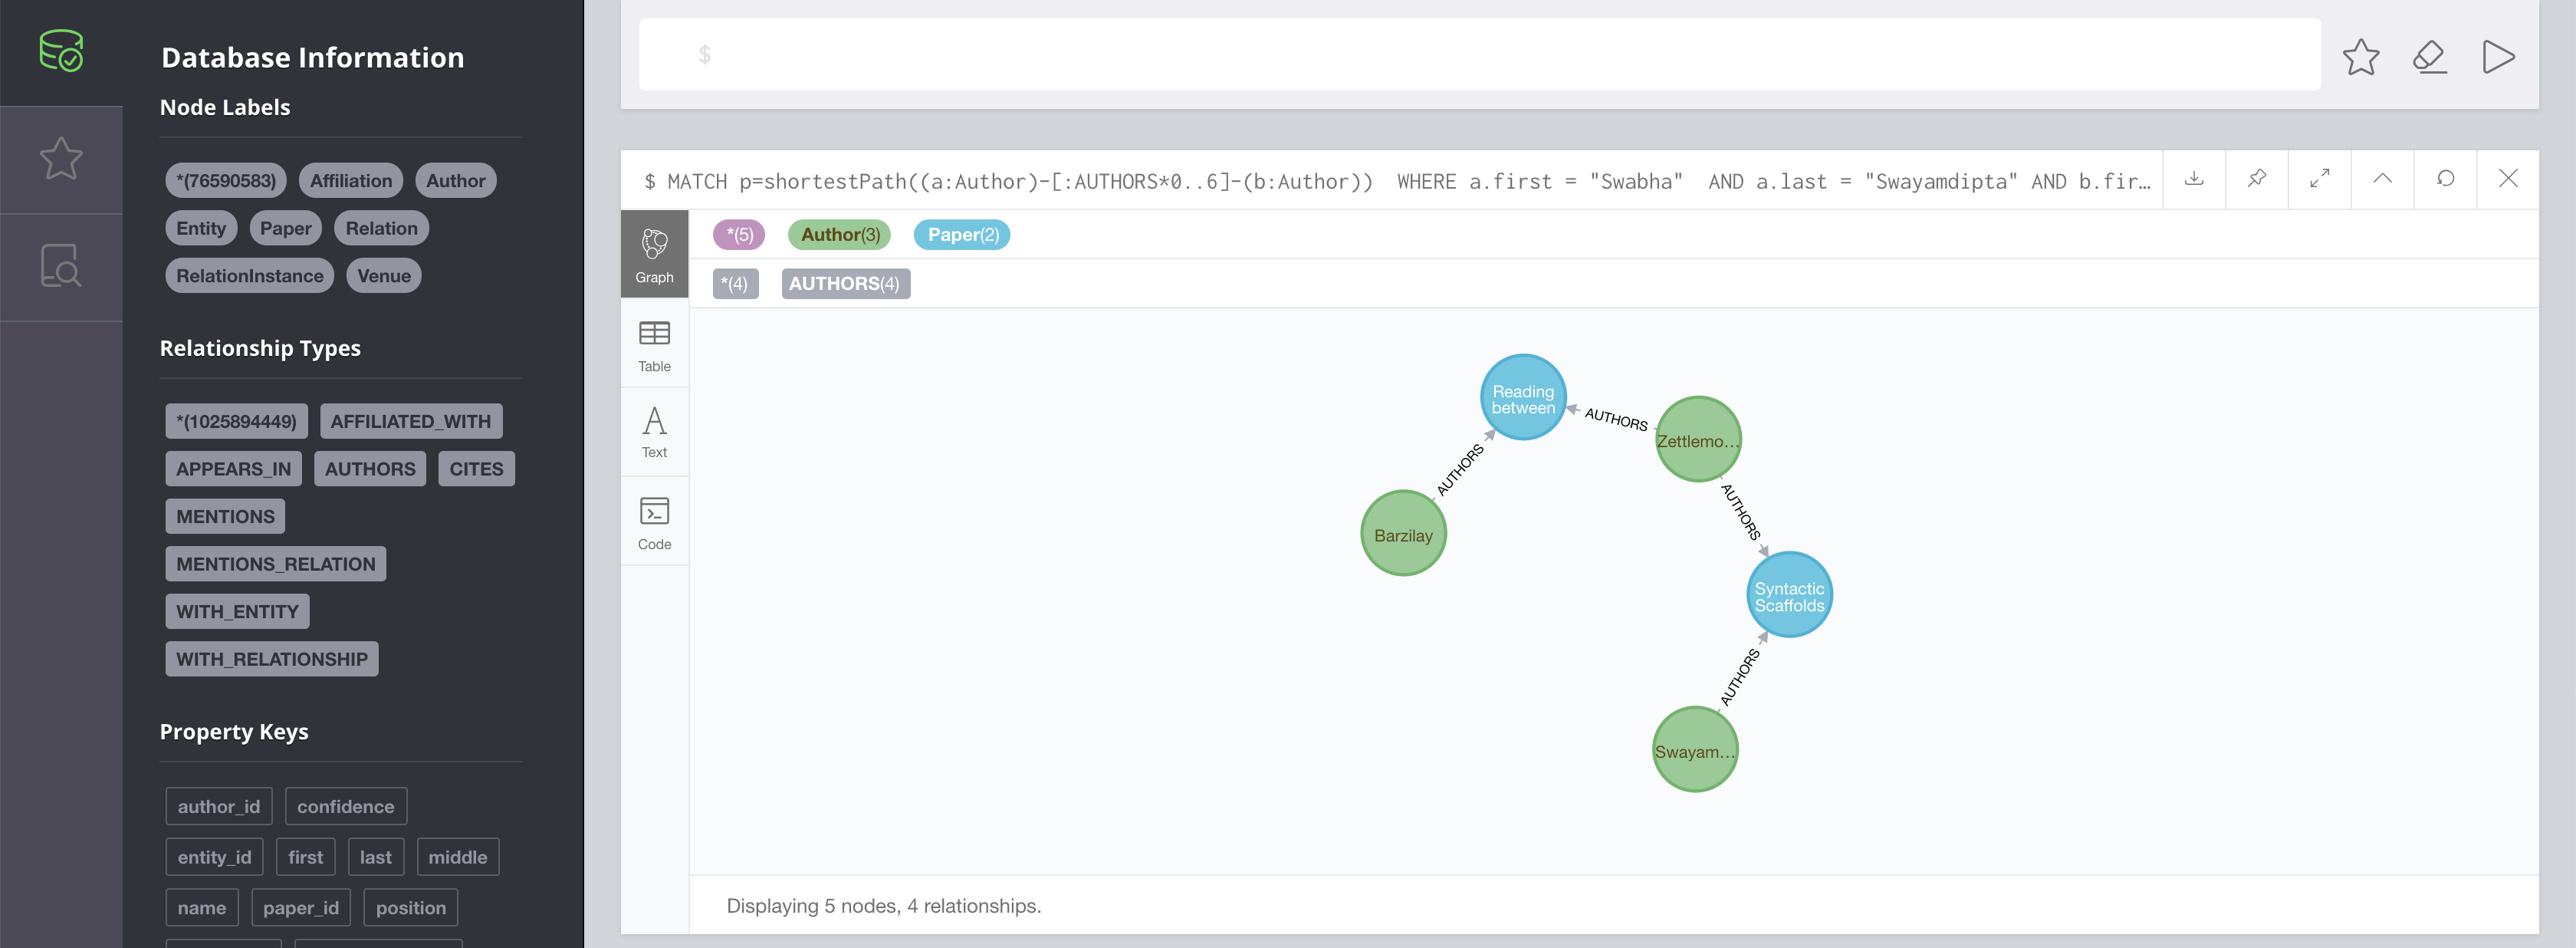Click the Affiliation node label

(x=351, y=181)
